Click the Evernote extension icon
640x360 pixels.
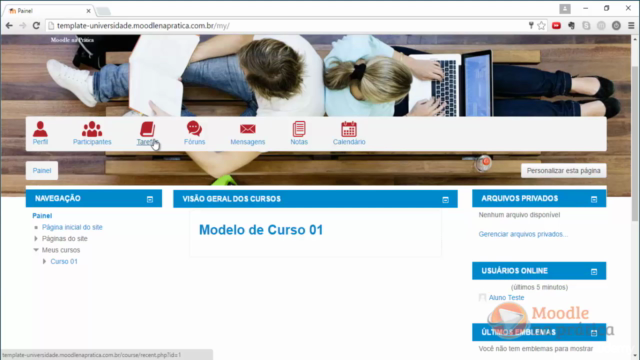571,26
